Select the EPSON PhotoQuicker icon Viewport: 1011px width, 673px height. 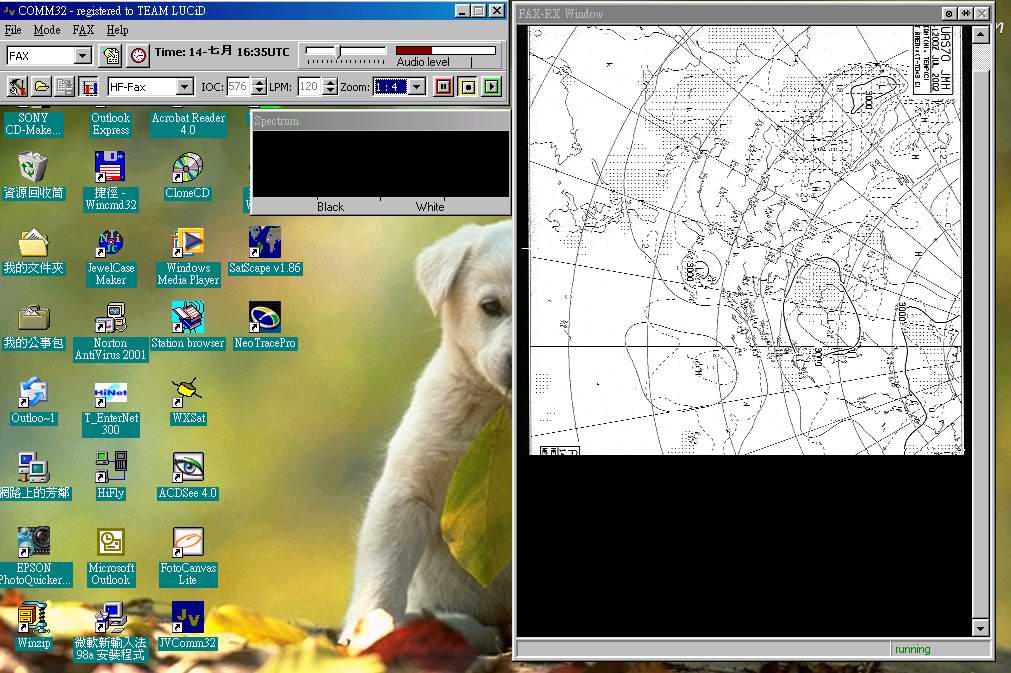(34, 556)
